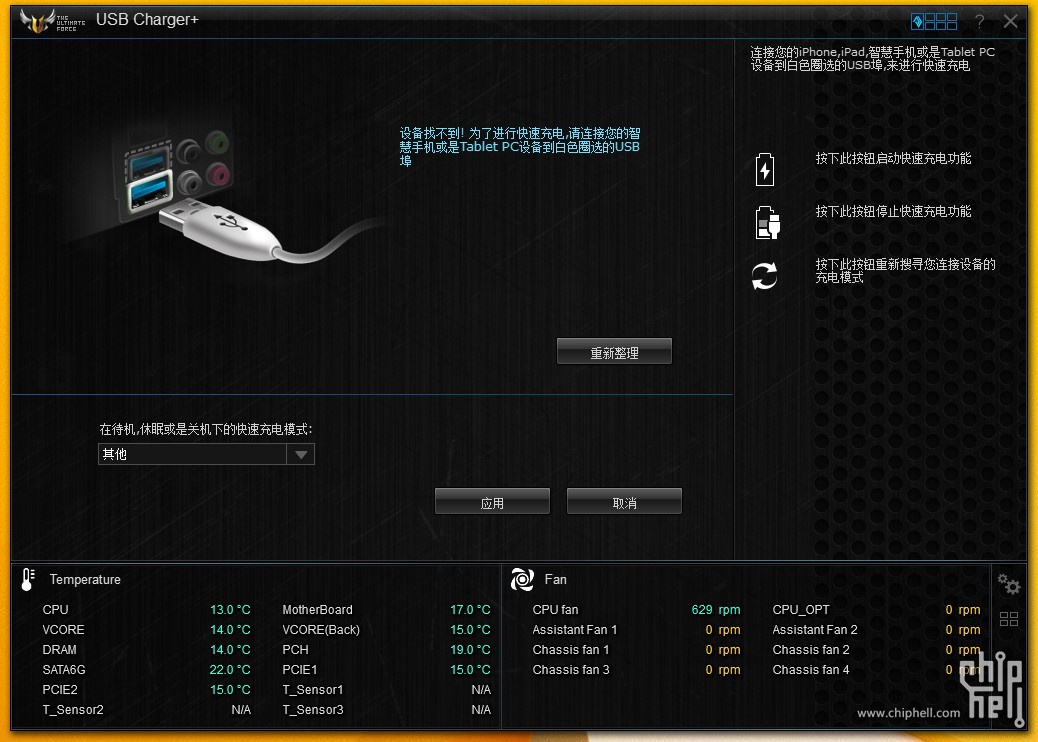
Task: Click the circular arrows re-search device icon
Action: [x=765, y=275]
